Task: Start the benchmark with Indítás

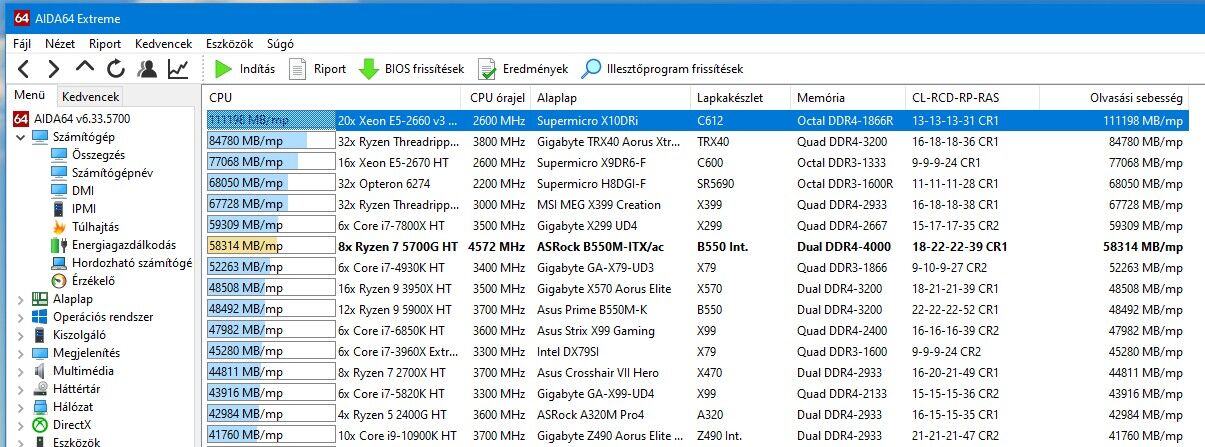Action: coord(246,69)
